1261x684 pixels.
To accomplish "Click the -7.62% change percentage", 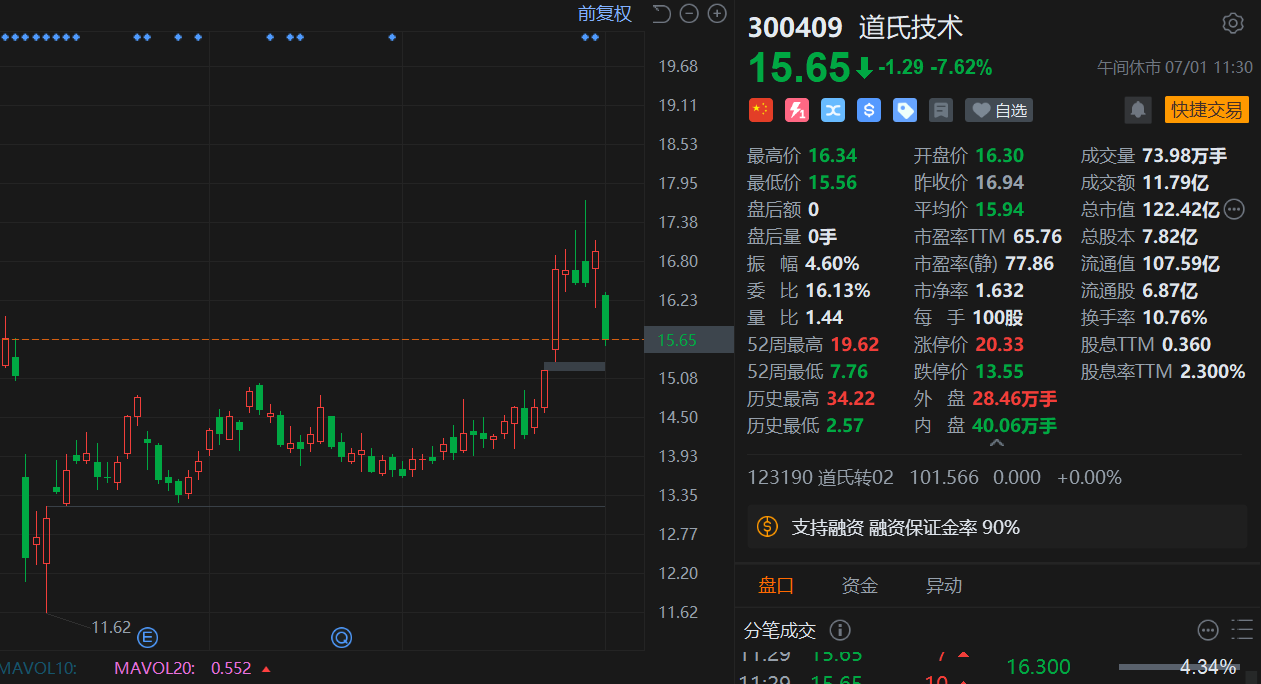I will pyautogui.click(x=961, y=67).
